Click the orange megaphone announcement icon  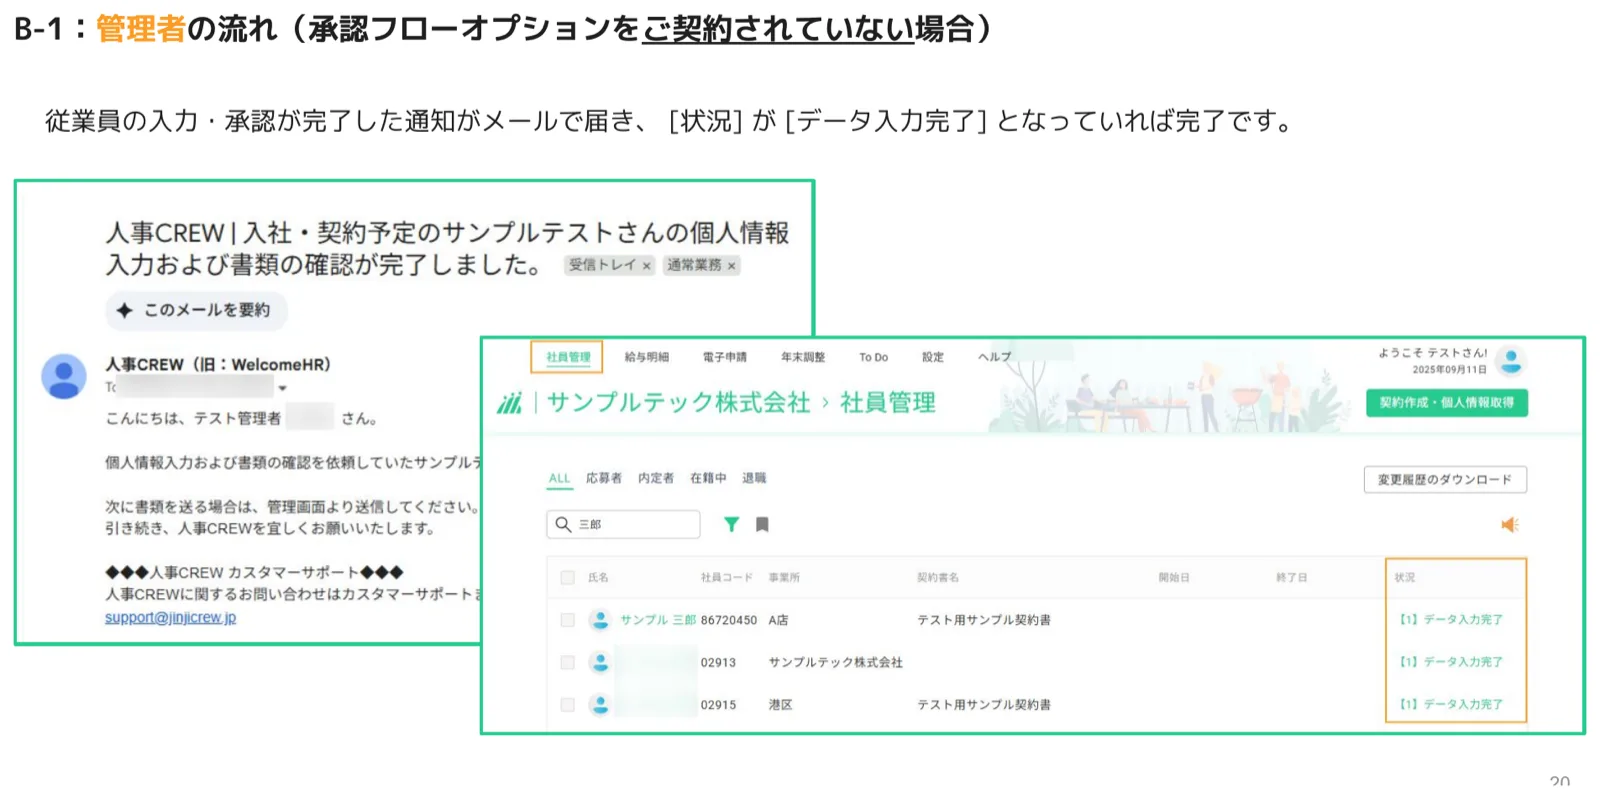pos(1510,525)
